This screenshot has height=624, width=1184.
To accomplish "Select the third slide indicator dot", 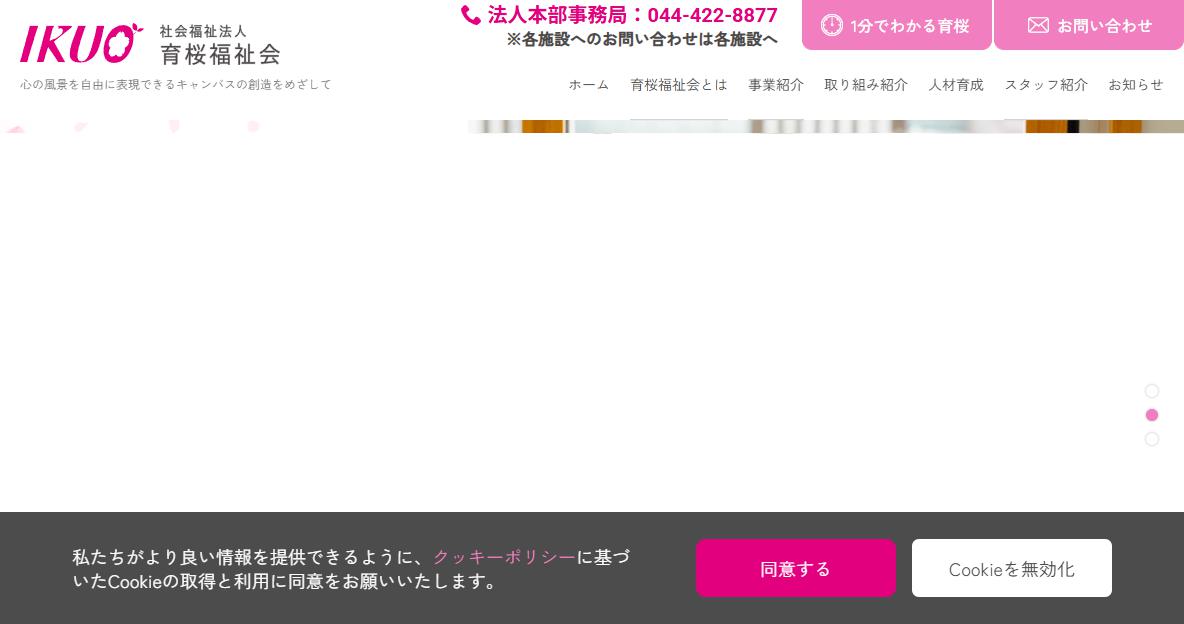I will [x=1152, y=439].
